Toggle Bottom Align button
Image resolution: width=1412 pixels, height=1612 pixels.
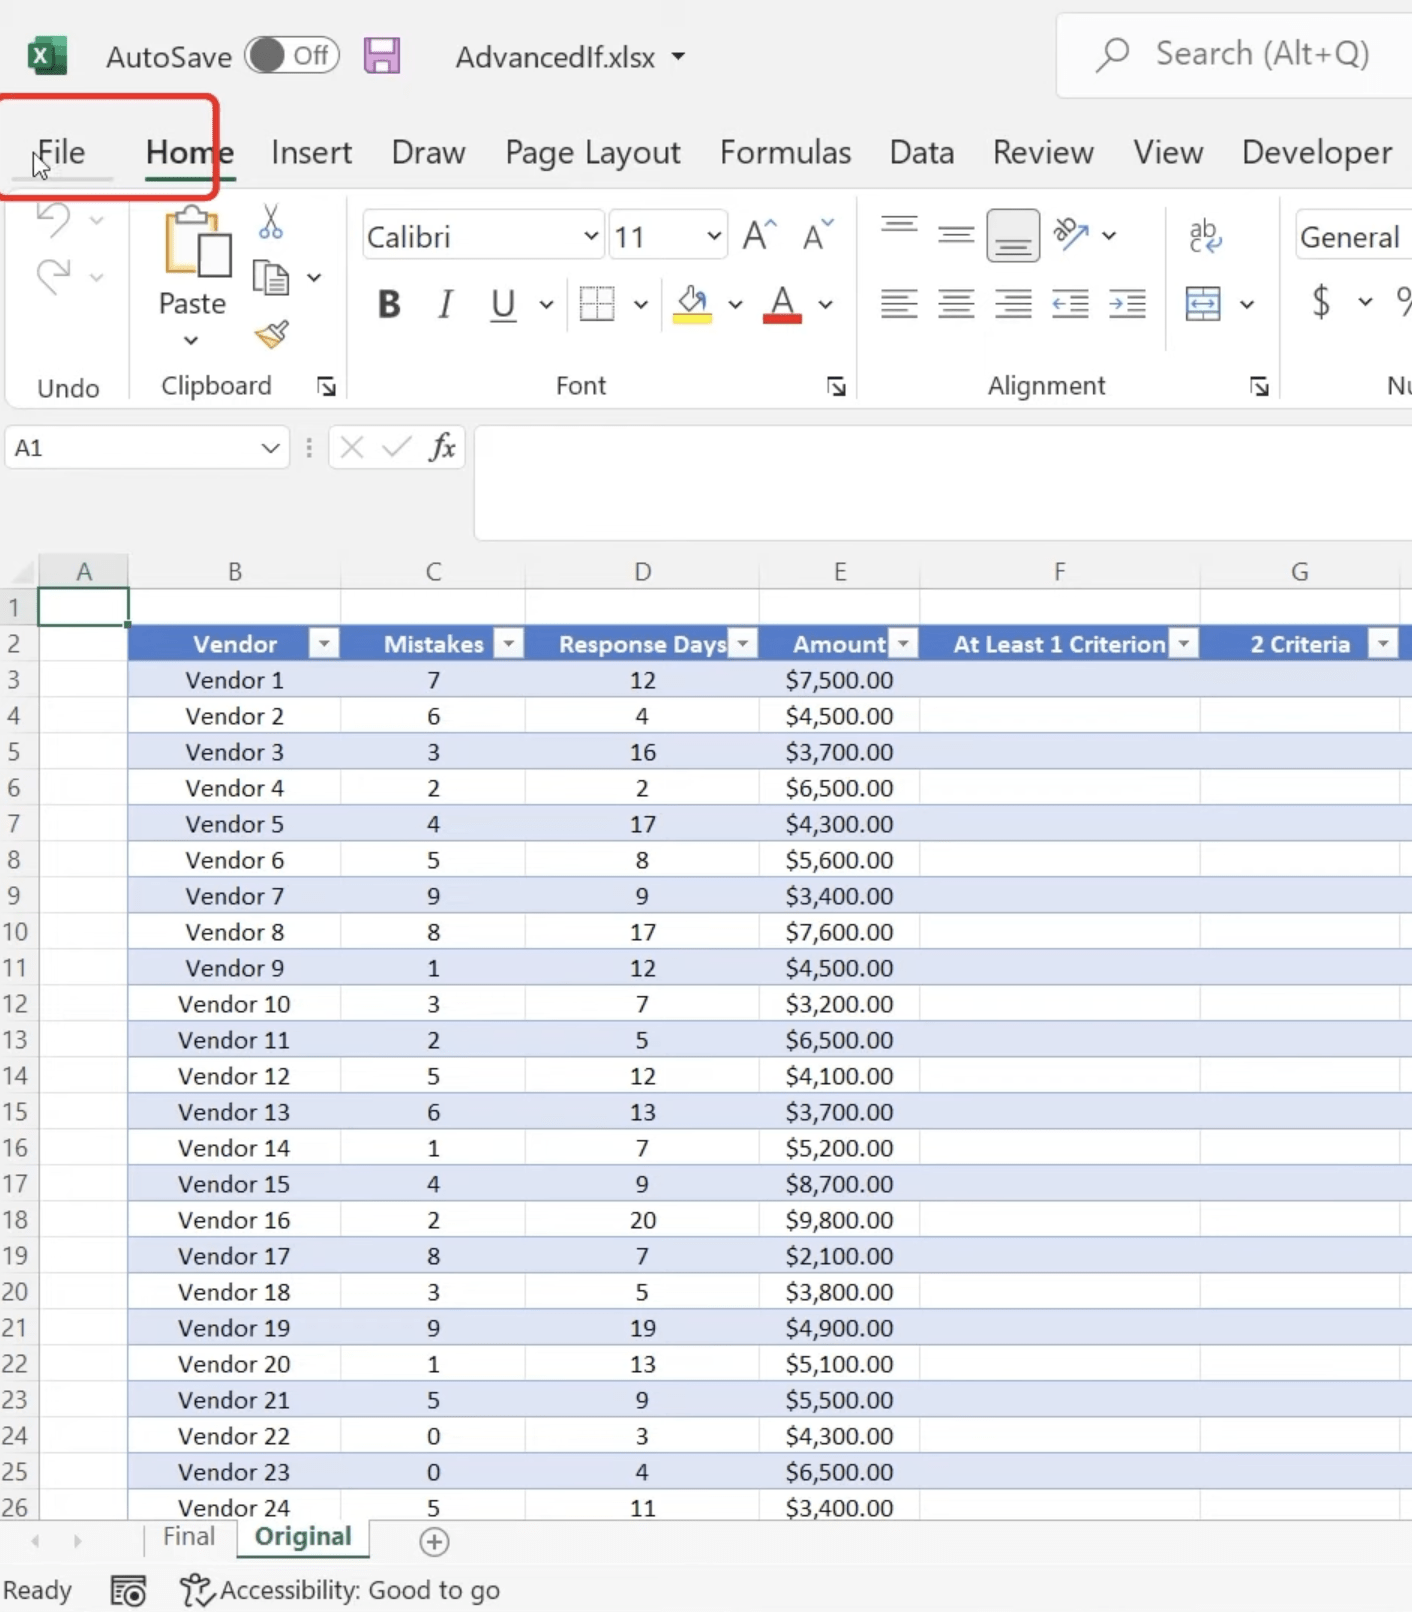point(1013,236)
